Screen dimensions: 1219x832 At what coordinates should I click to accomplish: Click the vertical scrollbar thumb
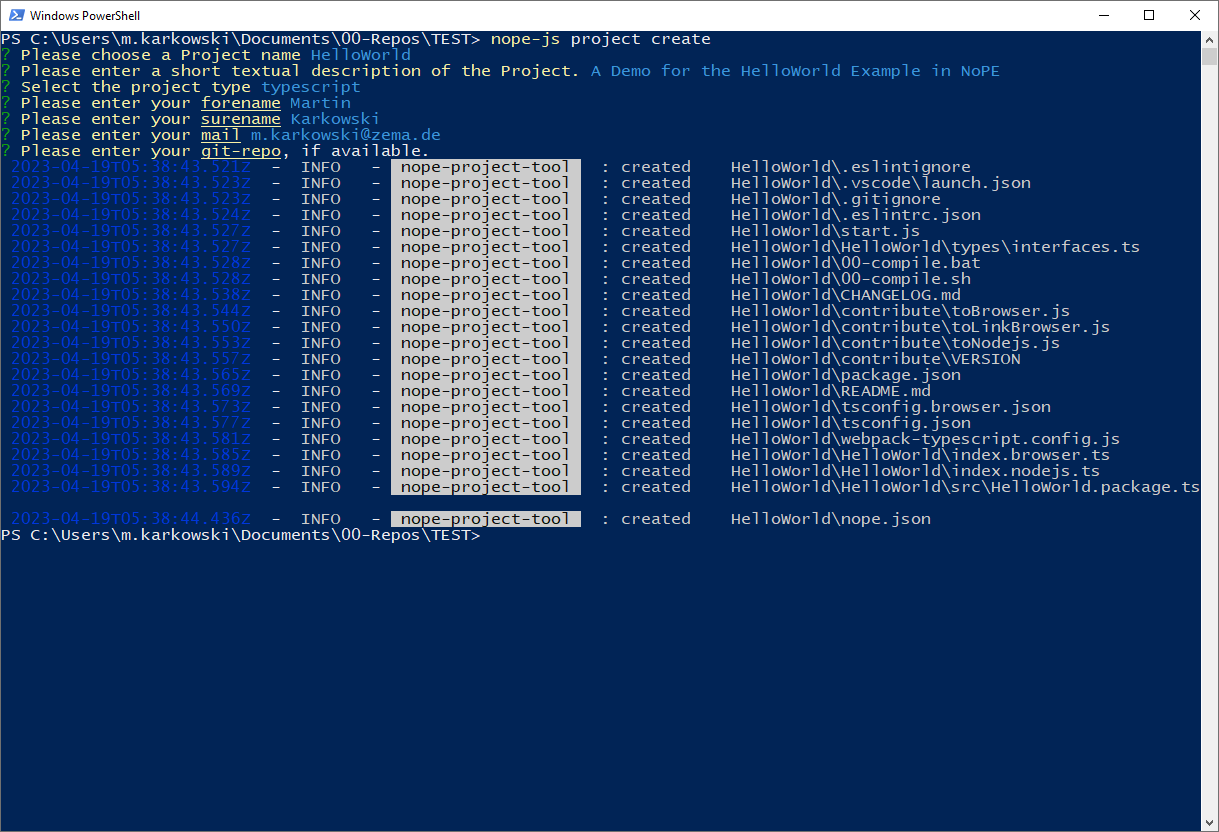pyautogui.click(x=1210, y=56)
